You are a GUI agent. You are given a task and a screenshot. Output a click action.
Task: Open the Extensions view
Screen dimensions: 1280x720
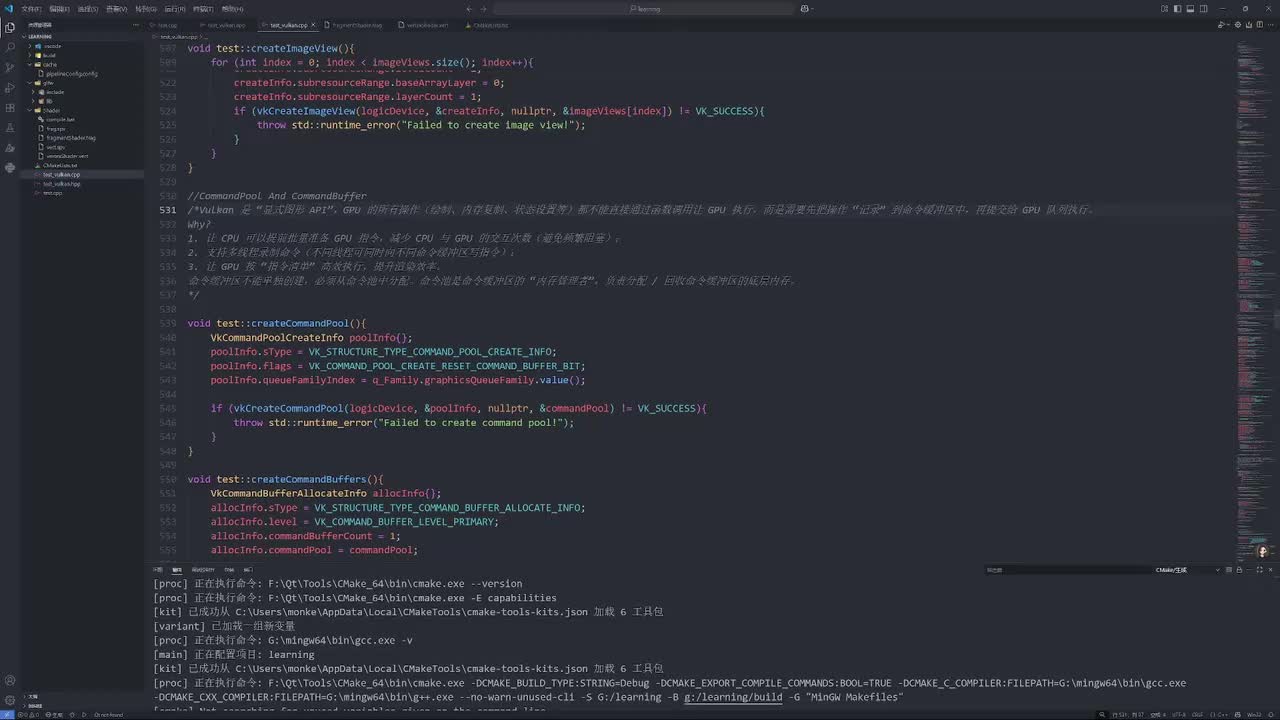(x=10, y=107)
